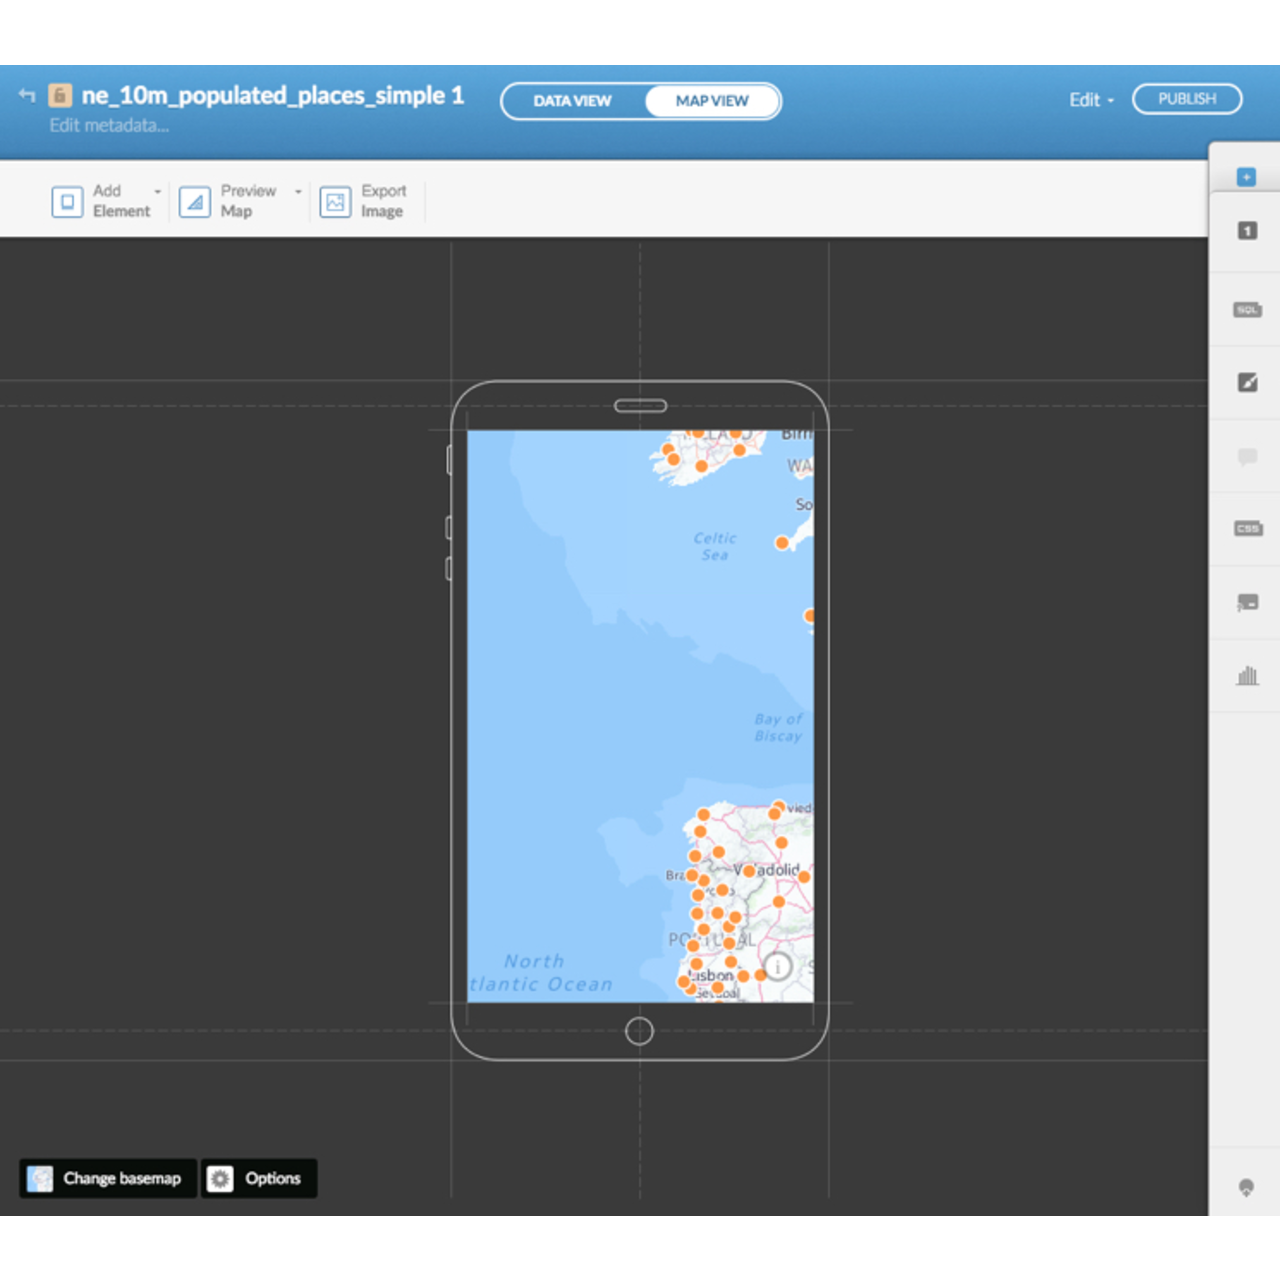Open the Edit dropdown menu
Viewport: 1280px width, 1280px height.
(1089, 100)
